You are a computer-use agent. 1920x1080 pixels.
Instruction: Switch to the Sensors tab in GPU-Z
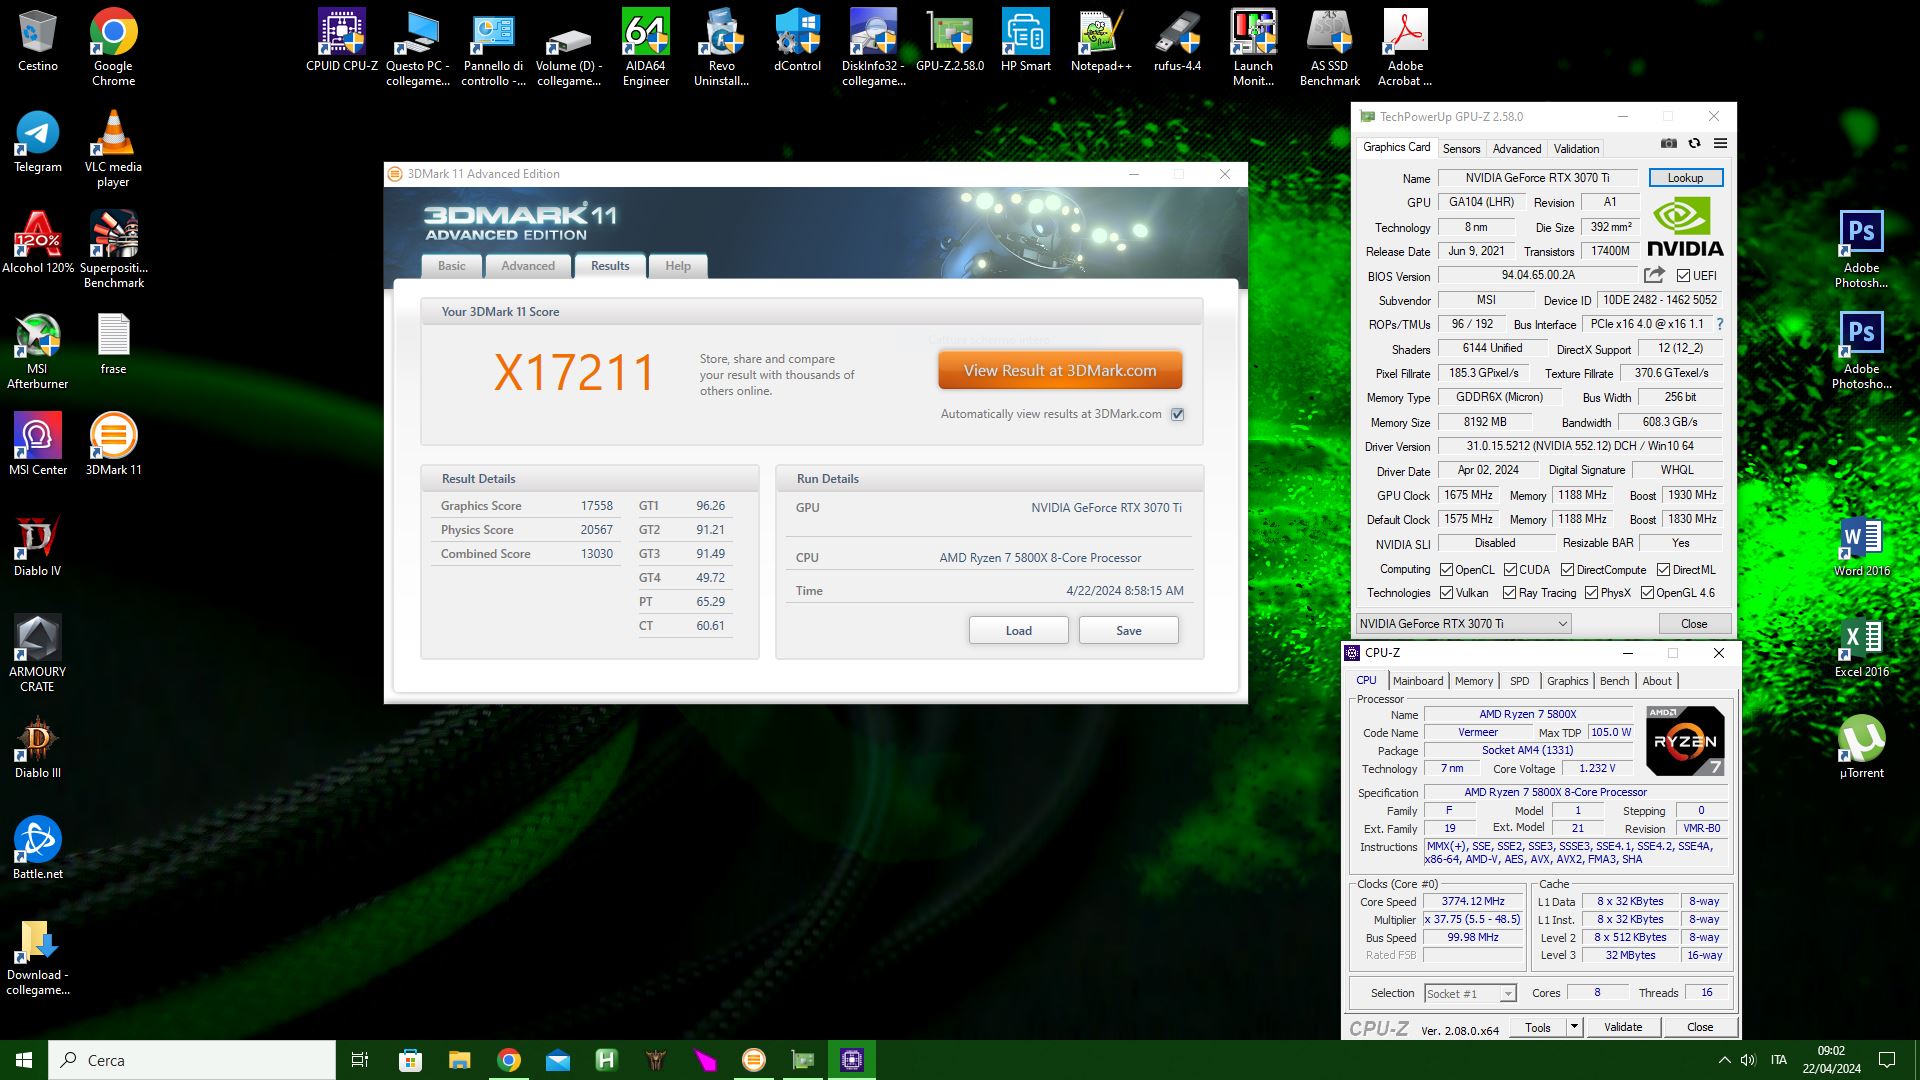[x=1461, y=149]
